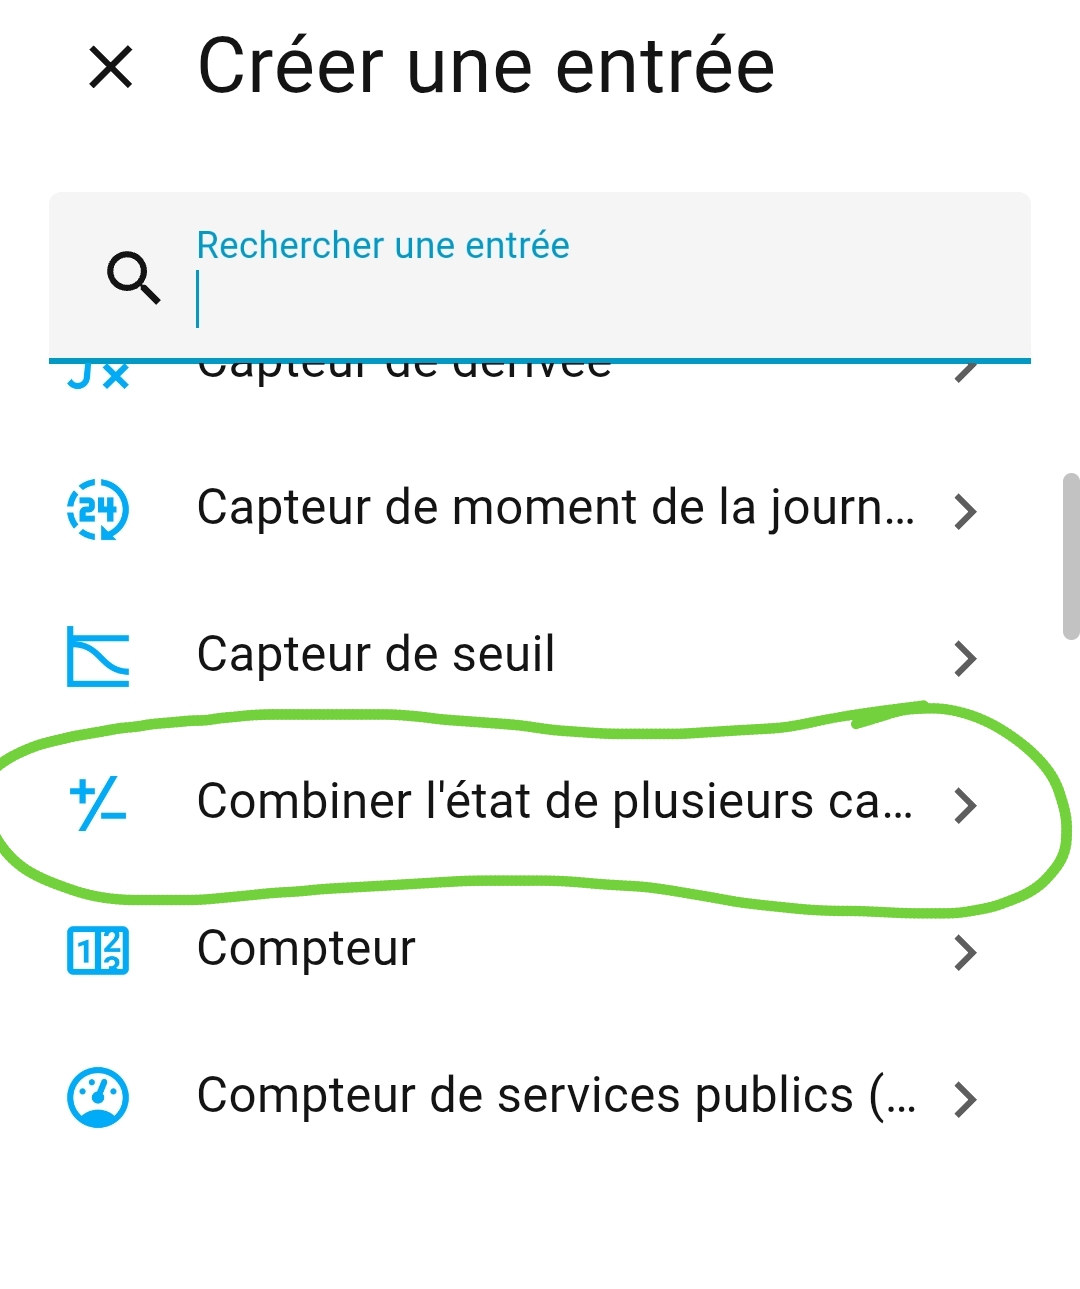
Task: Expand chevron beside Combiner l'état entry
Action: (x=965, y=805)
